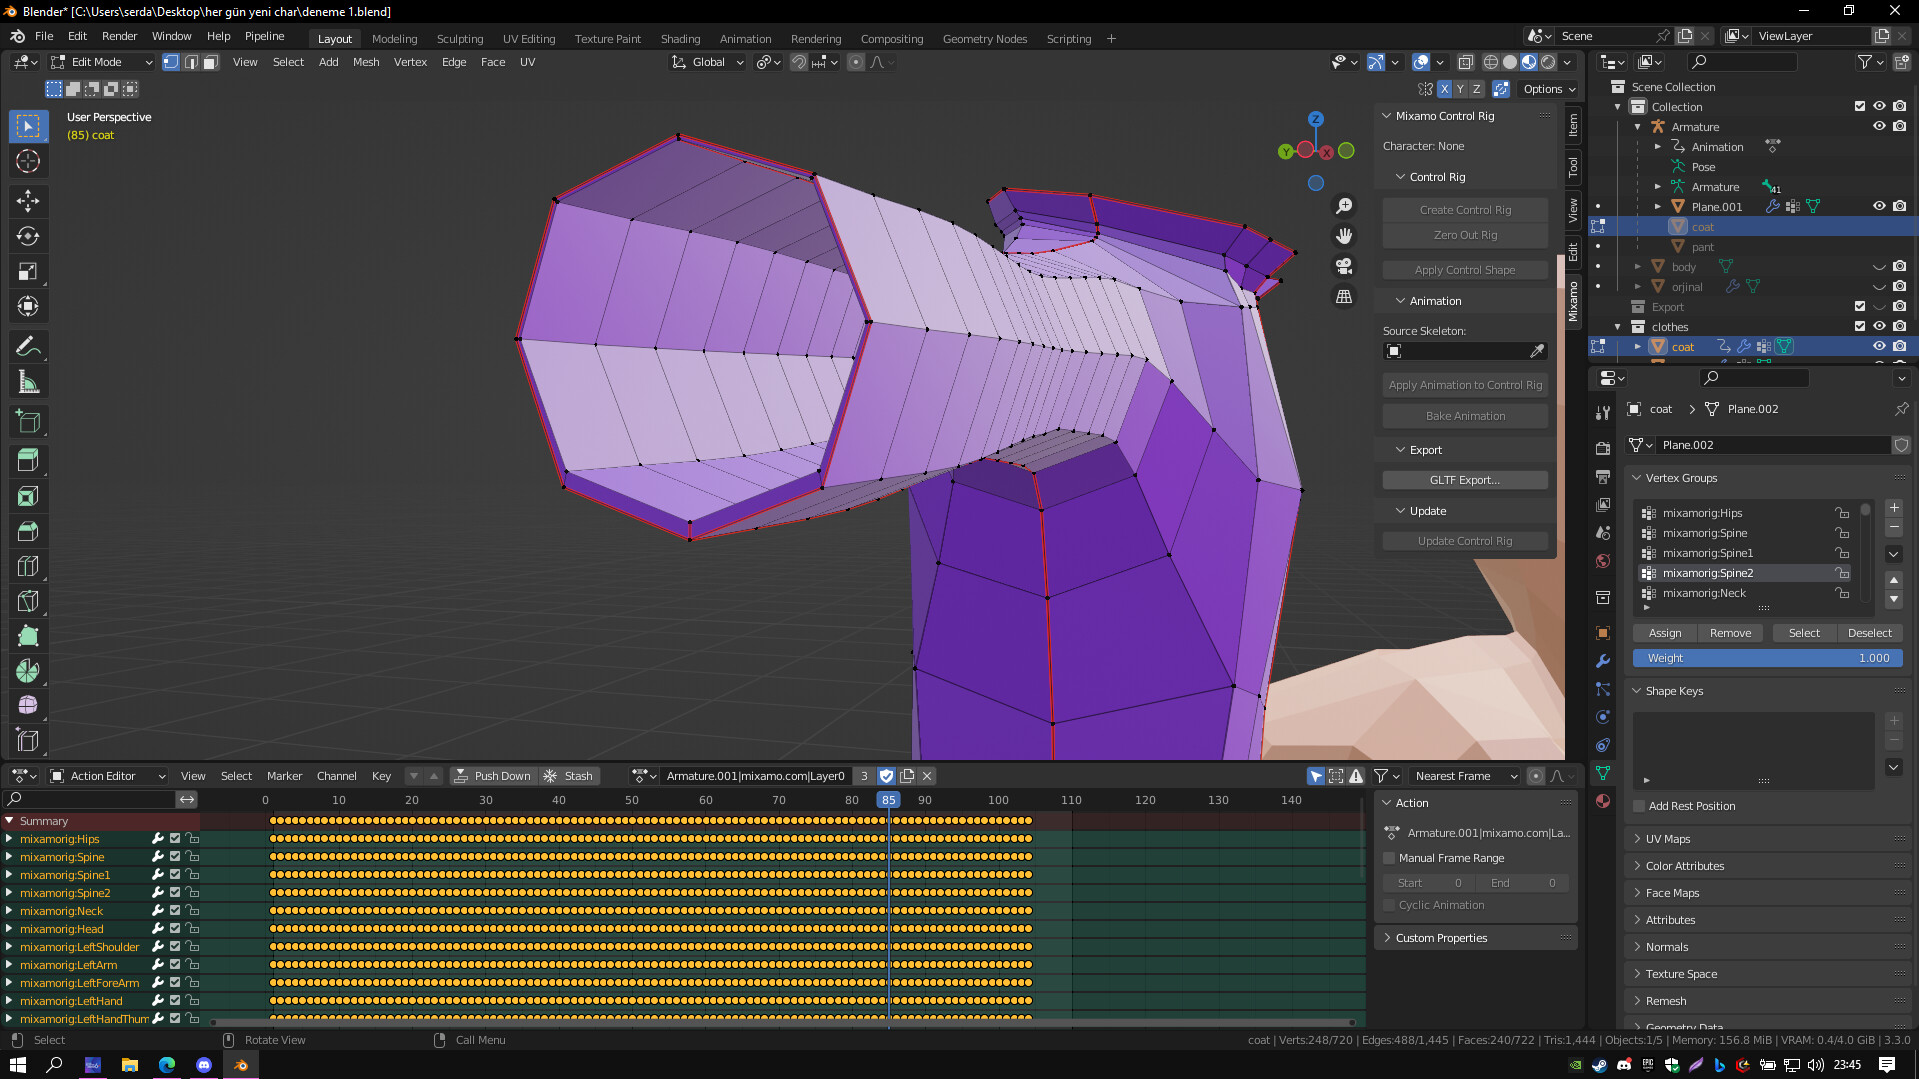Open Action Editor mode dropdown

coord(107,776)
